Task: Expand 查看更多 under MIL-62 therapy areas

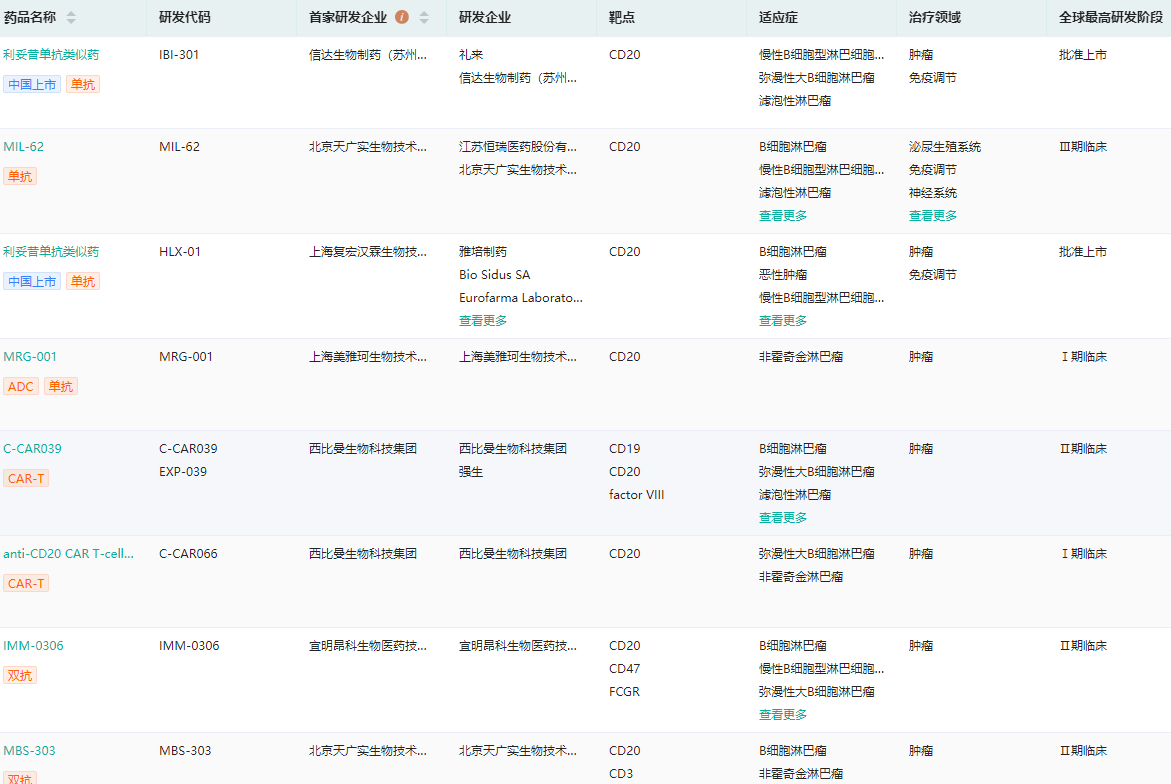Action: 933,216
